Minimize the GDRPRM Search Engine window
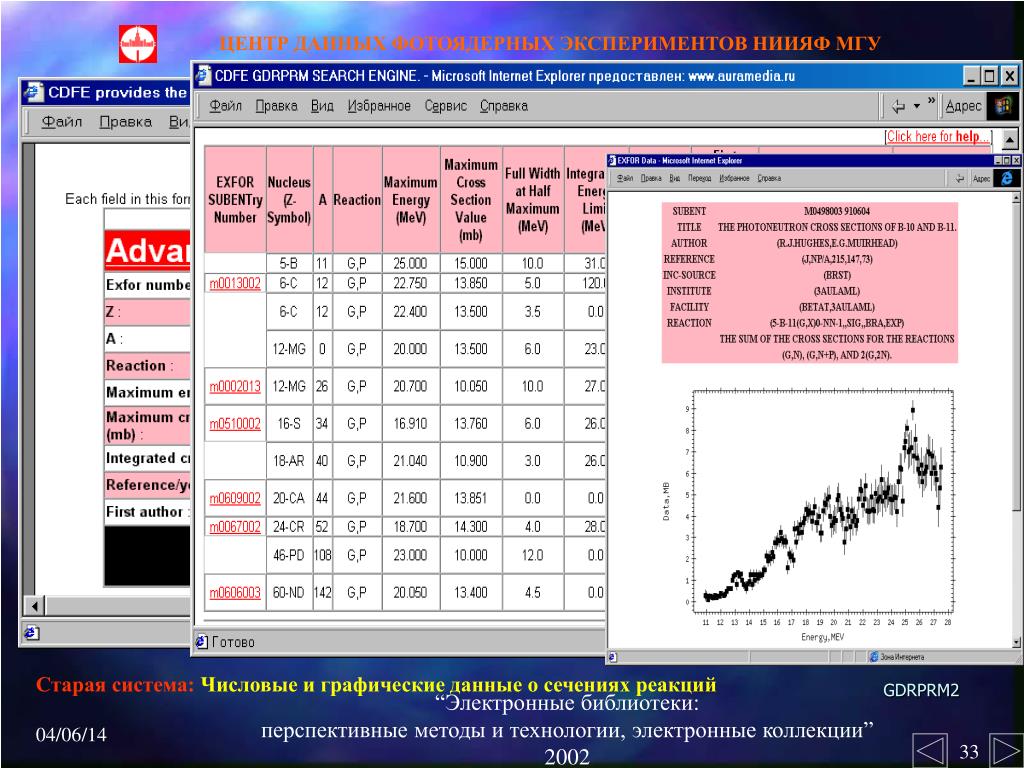The width and height of the screenshot is (1024, 768). pyautogui.click(x=972, y=76)
